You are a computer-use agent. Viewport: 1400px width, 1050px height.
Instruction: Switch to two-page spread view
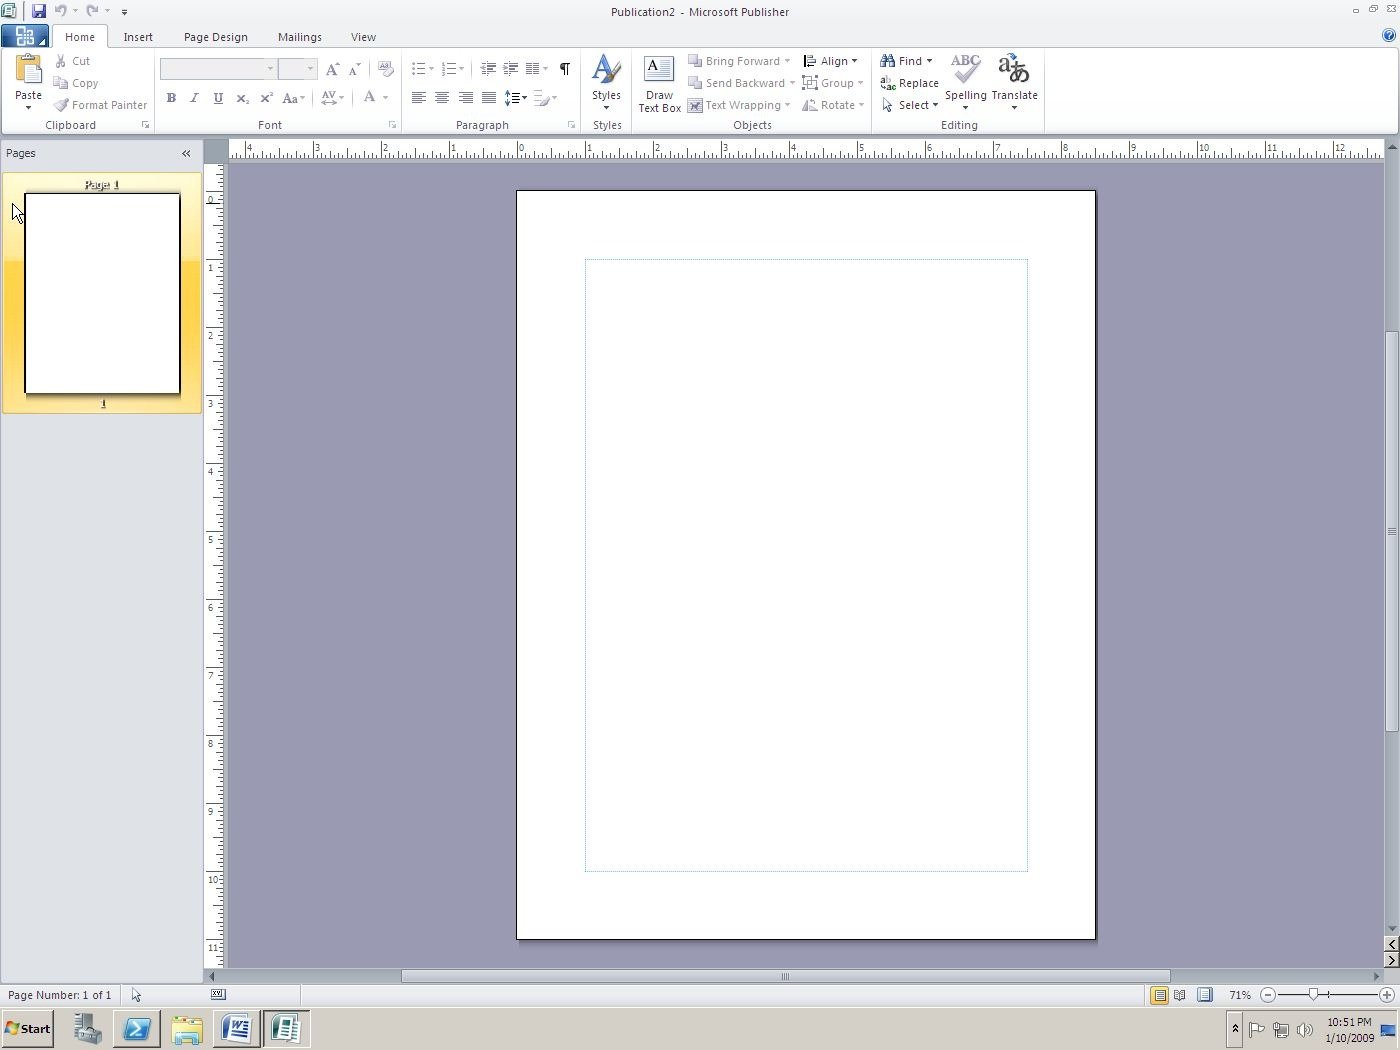1180,995
